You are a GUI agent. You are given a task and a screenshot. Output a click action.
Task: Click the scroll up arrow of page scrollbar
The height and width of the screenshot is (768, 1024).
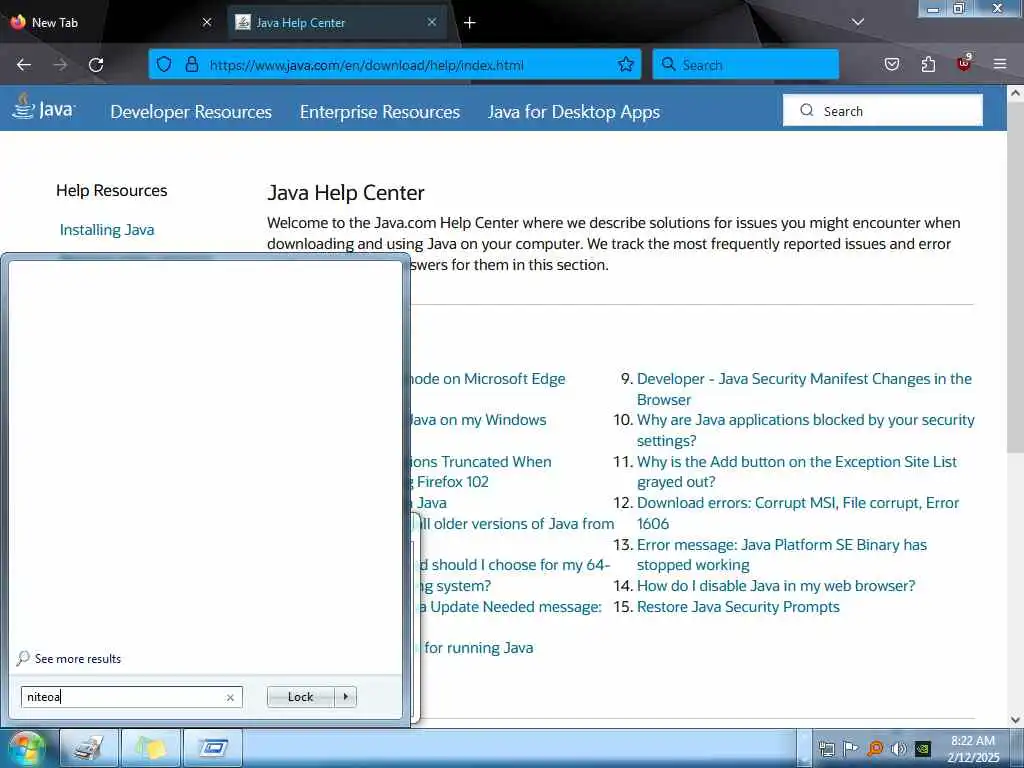click(x=1016, y=93)
